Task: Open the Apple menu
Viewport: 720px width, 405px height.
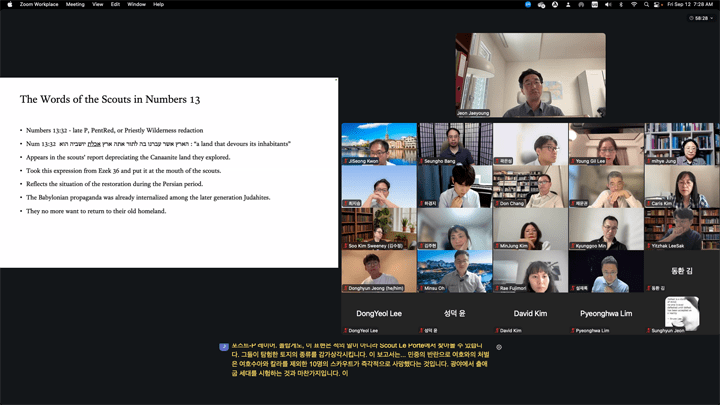Action: 9,4
